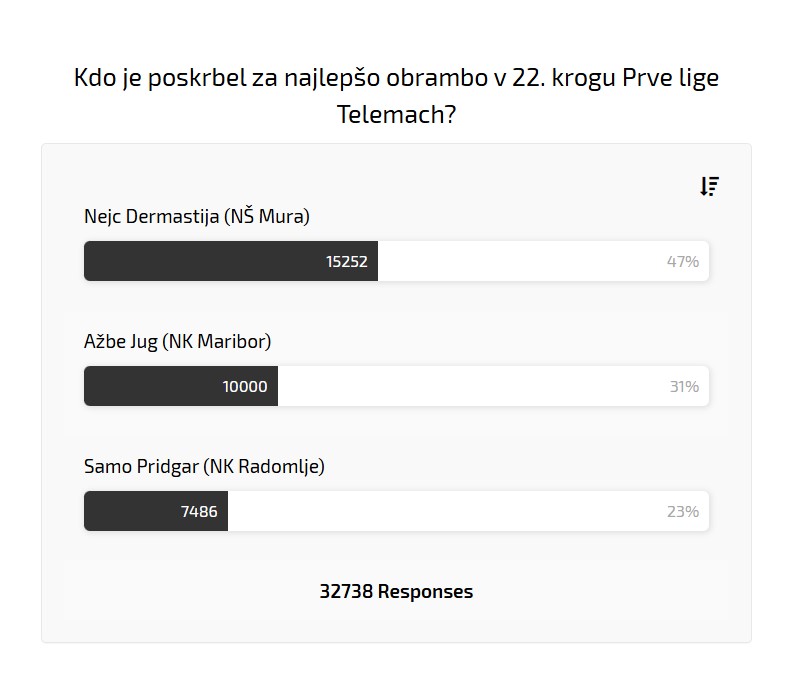Click the empty white part of Samo Pridgar's bar
Viewport: 786px width, 680px height.
(440, 512)
